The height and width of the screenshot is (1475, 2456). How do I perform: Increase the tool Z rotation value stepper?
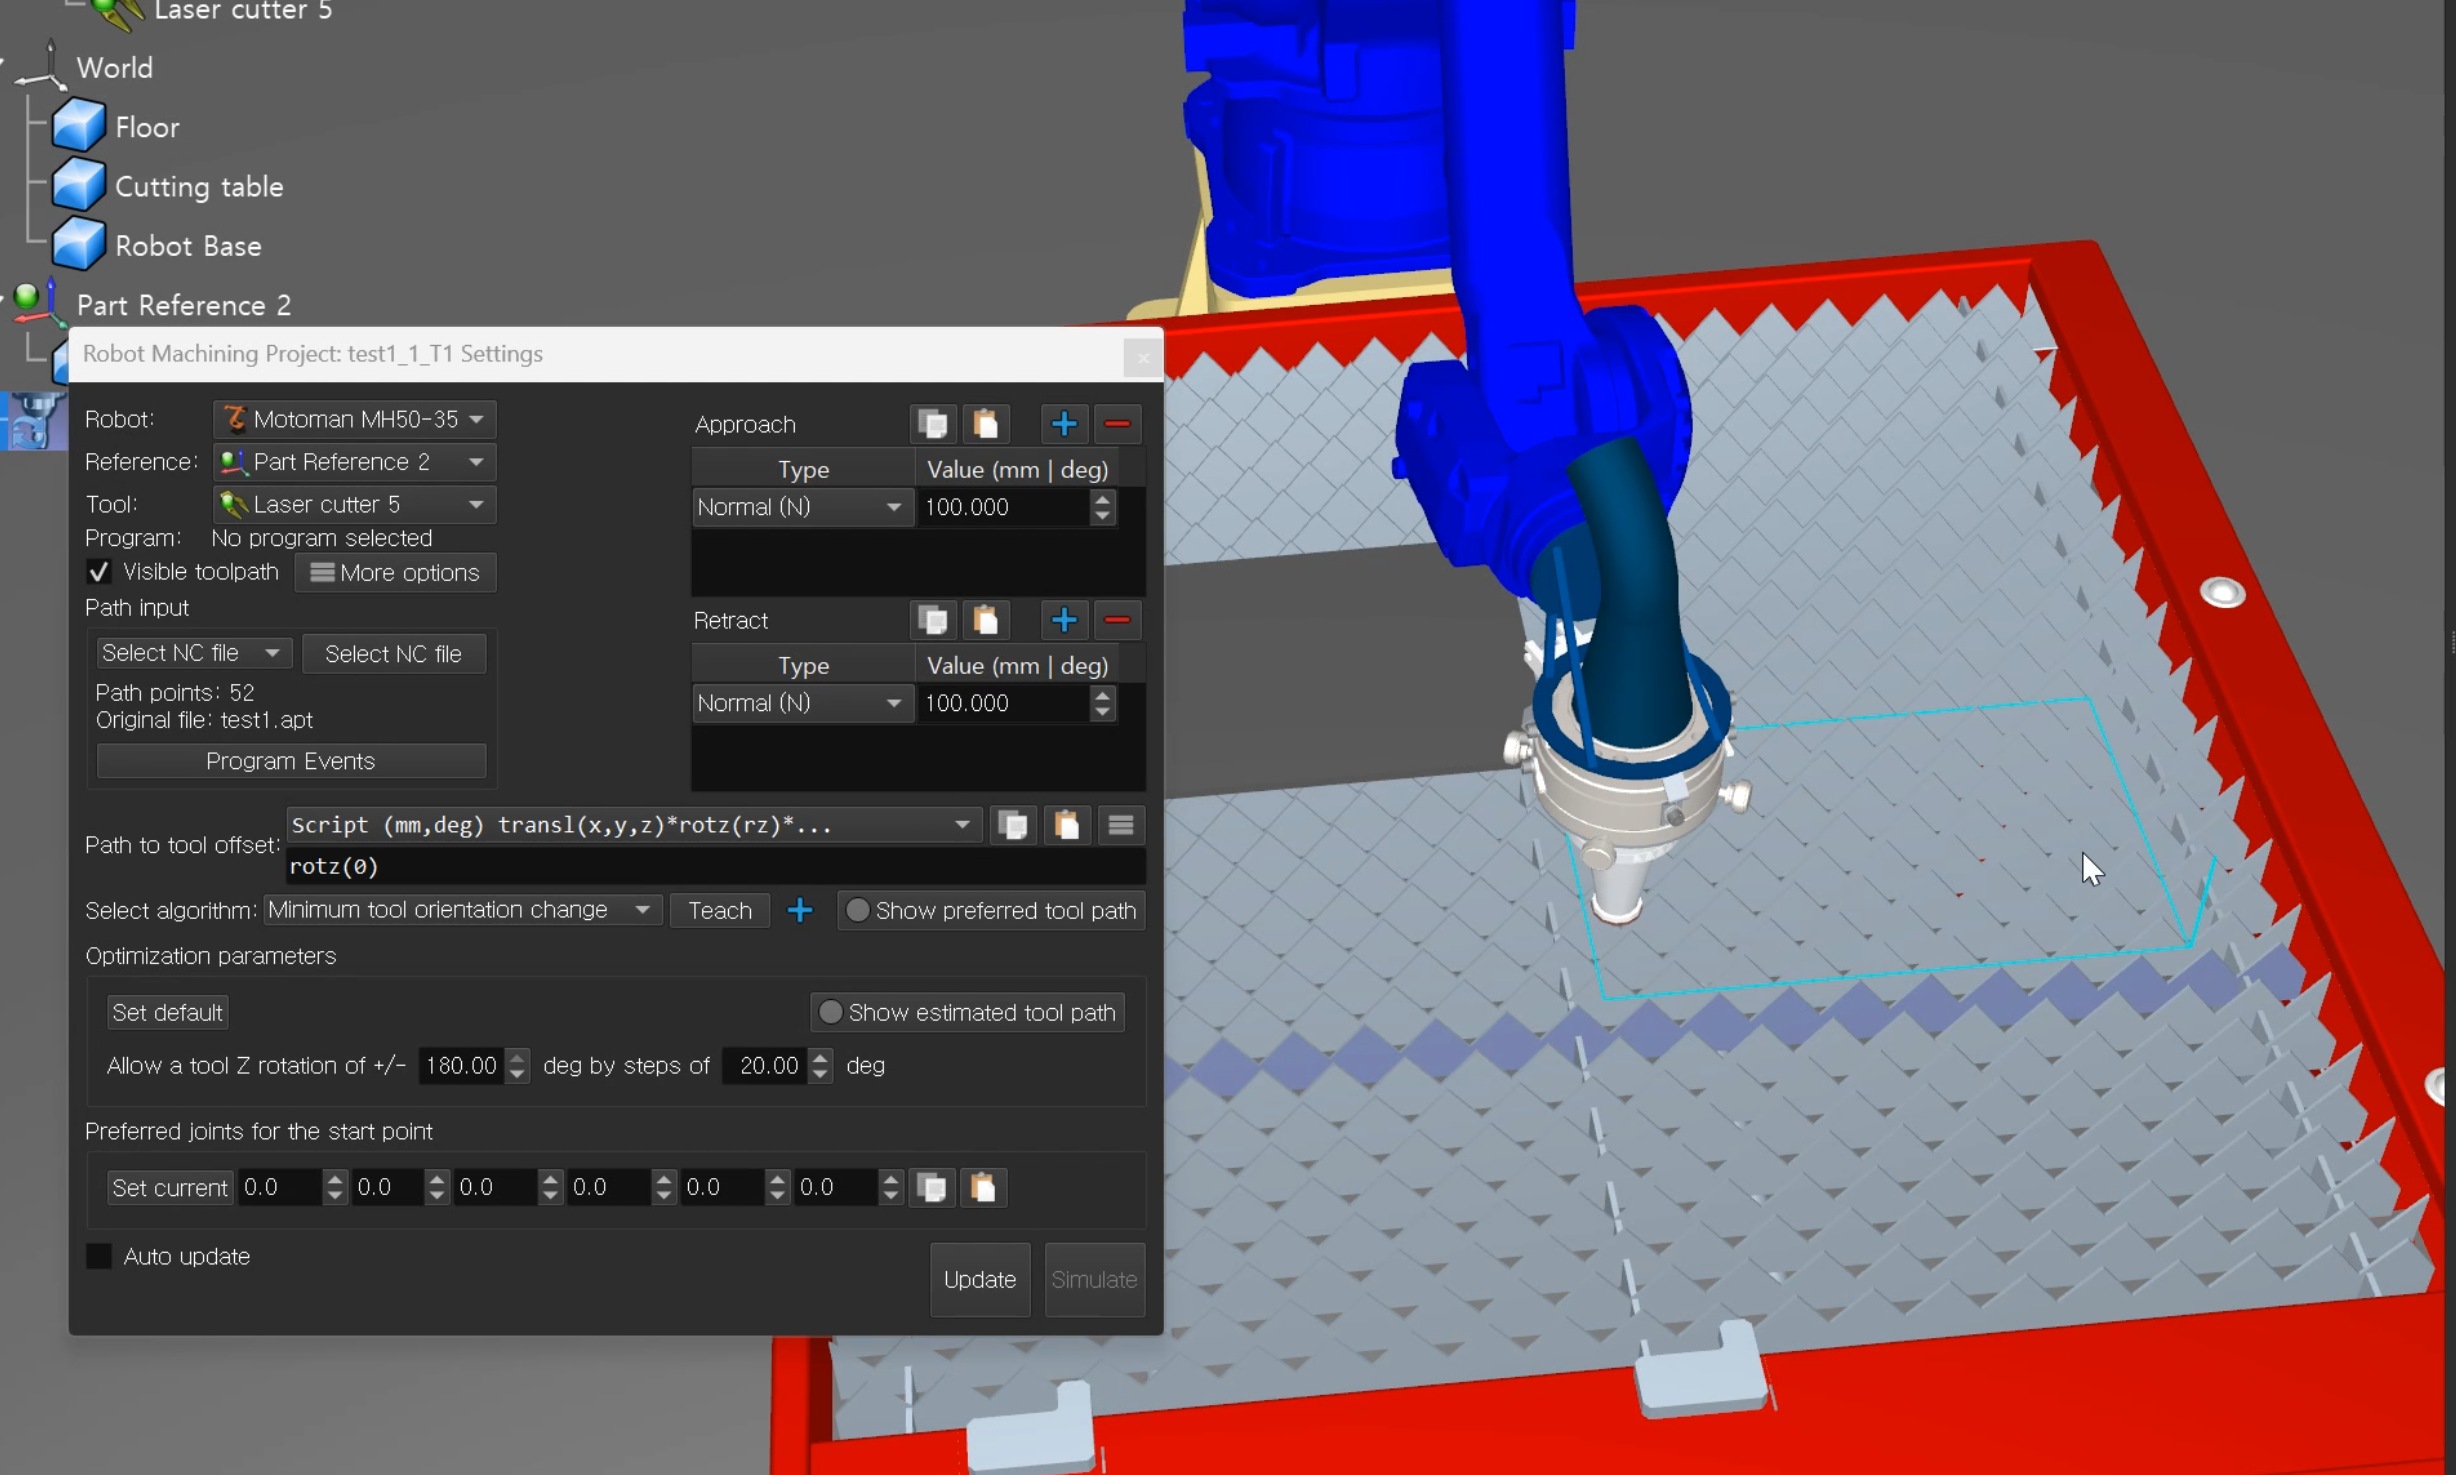click(517, 1057)
